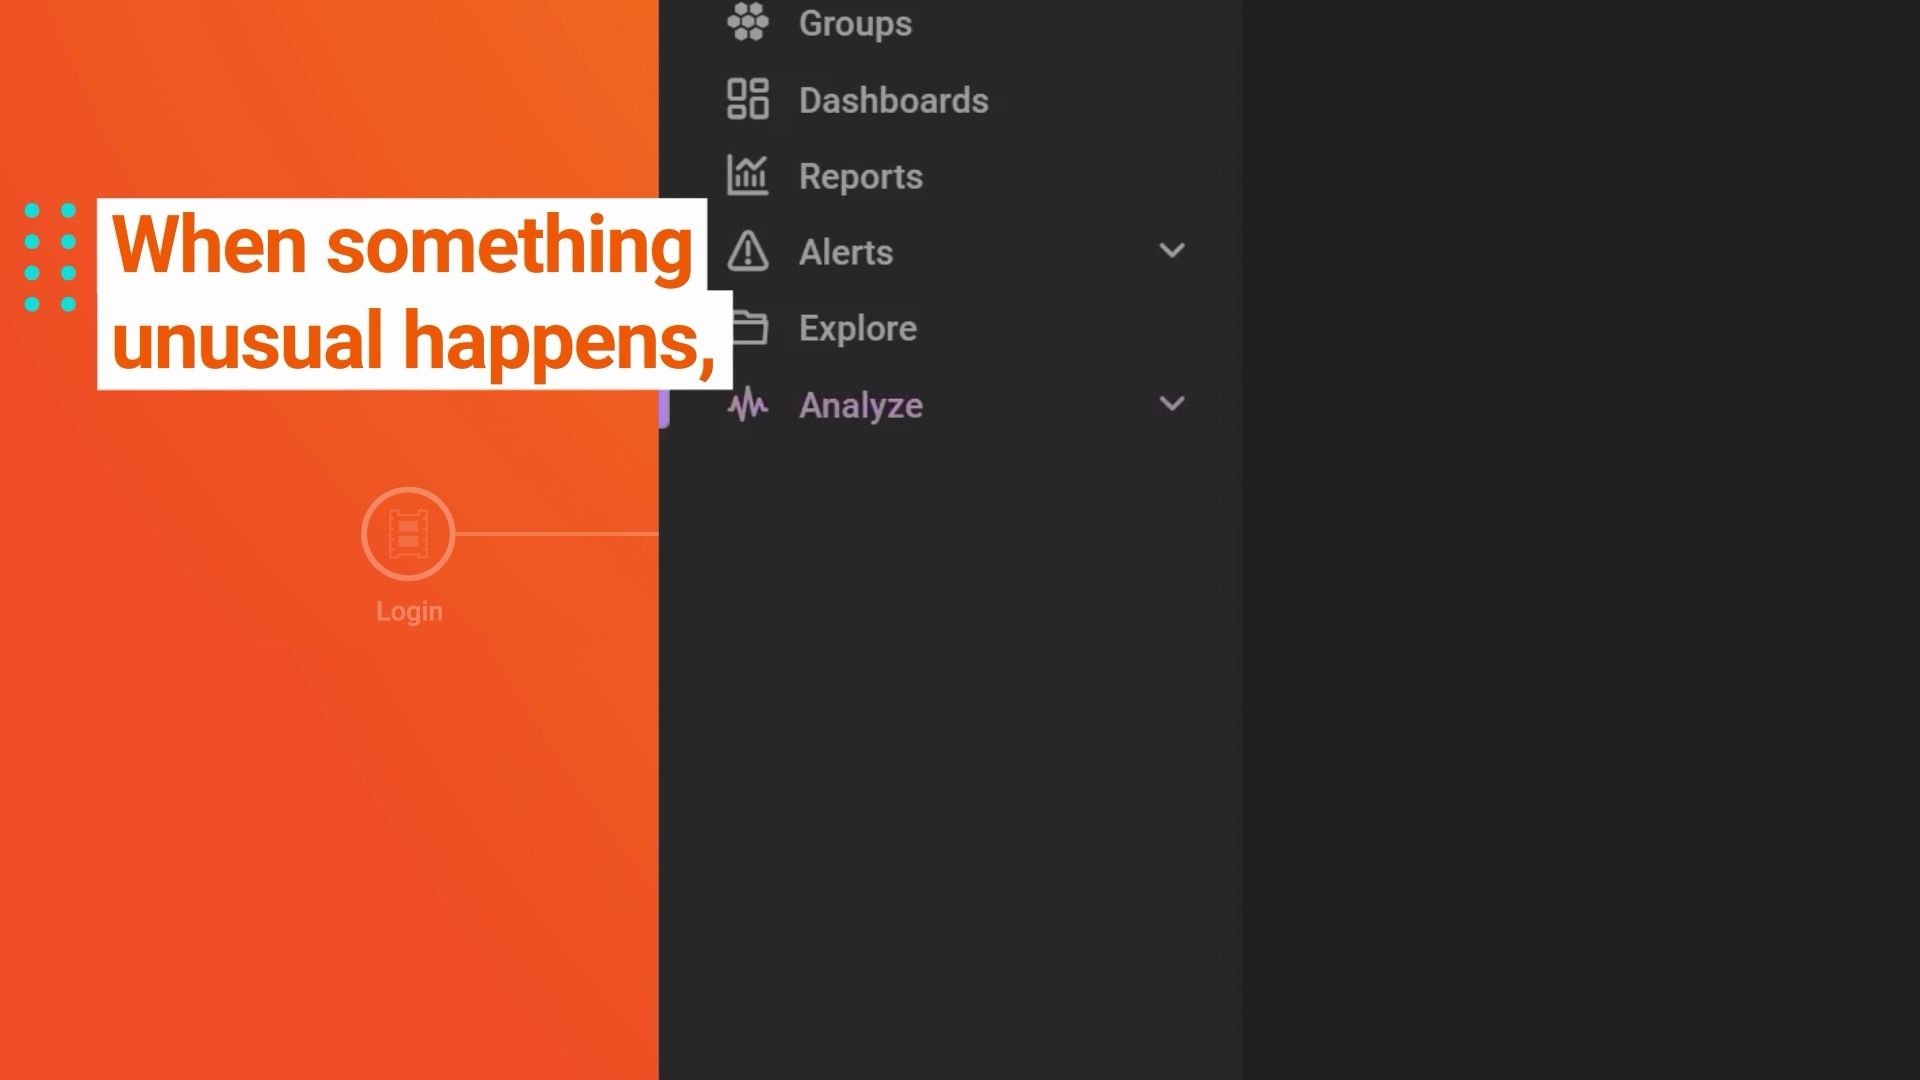This screenshot has width=1920, height=1080.
Task: Click the Reports bar-chart icon
Action: [747, 174]
